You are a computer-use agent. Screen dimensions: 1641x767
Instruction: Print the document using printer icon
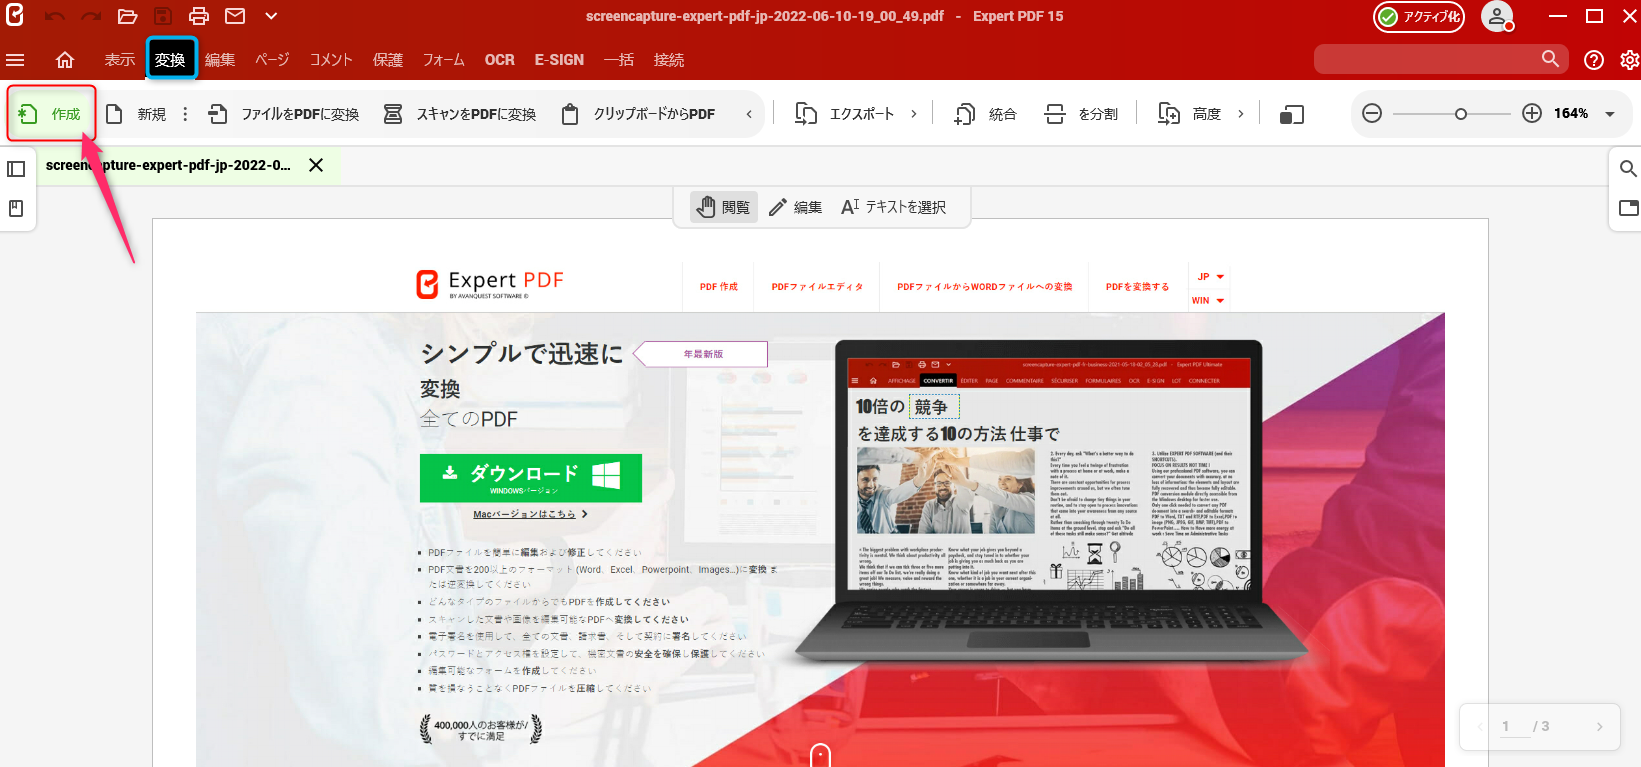point(199,16)
